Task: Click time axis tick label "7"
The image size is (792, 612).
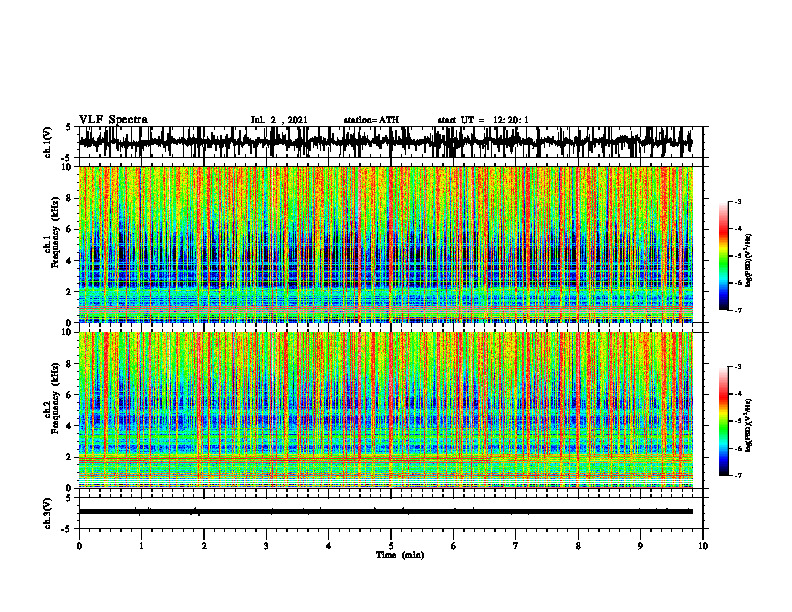Action: point(516,546)
